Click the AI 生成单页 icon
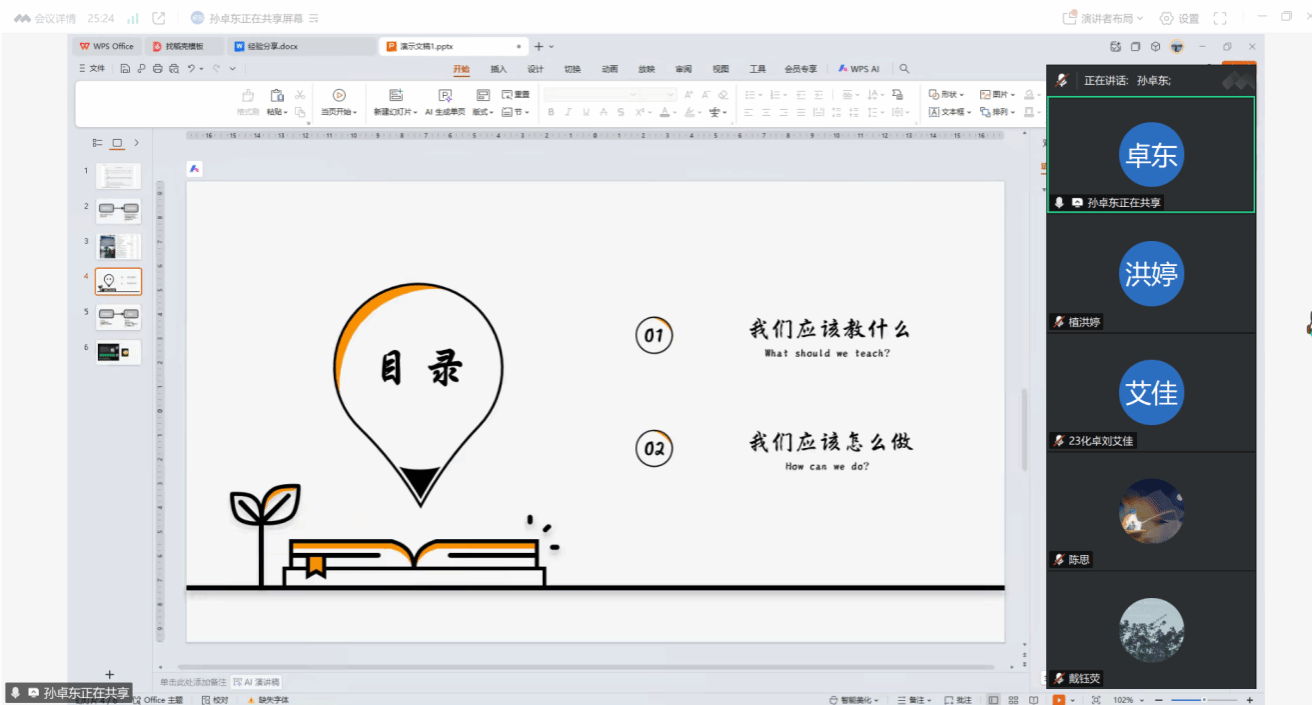This screenshot has height=705, width=1312. (445, 95)
